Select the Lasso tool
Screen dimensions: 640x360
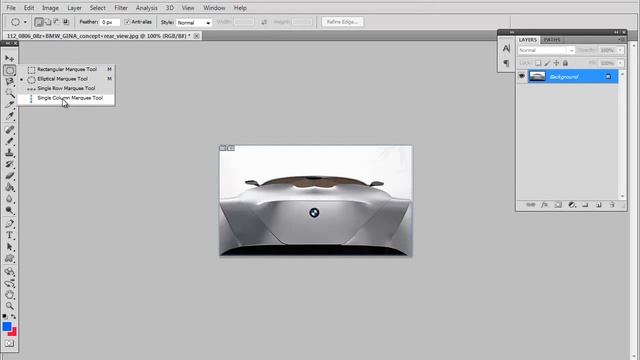coord(9,82)
